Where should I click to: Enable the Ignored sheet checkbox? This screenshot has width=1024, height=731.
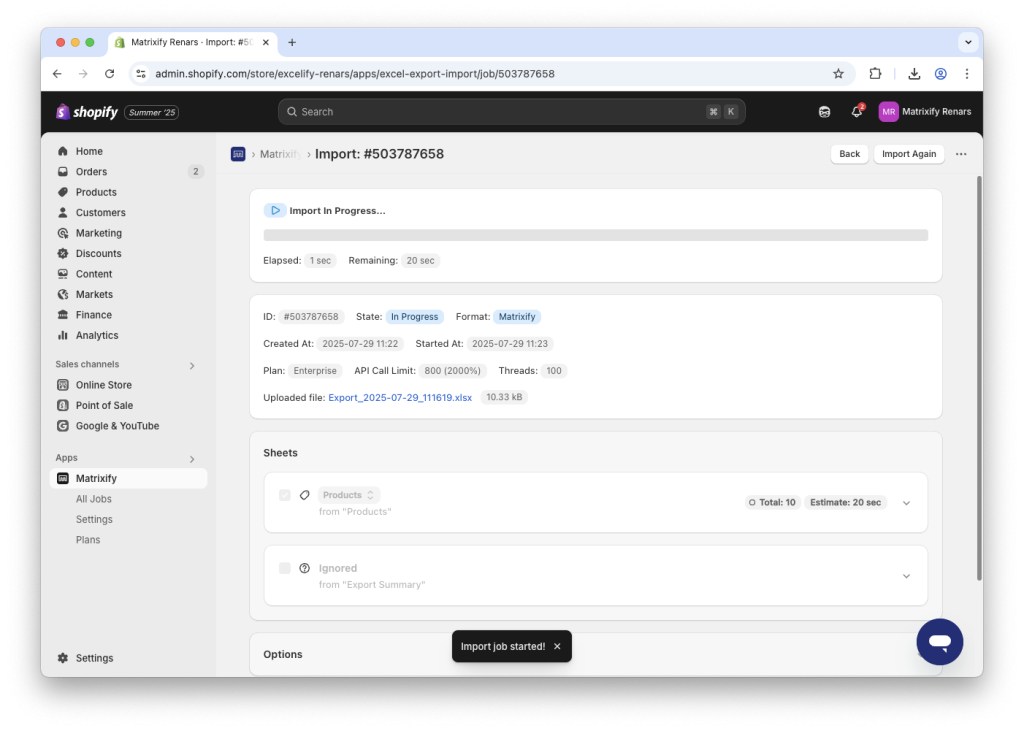coord(285,568)
